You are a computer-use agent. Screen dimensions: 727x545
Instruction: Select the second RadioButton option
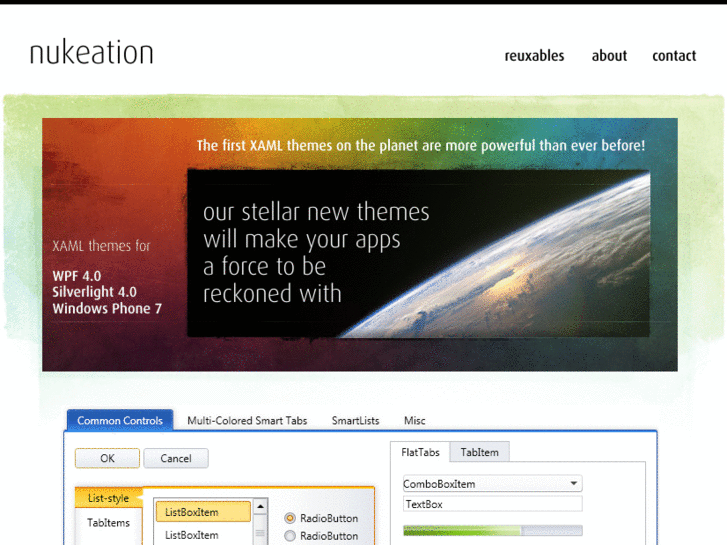coord(290,536)
